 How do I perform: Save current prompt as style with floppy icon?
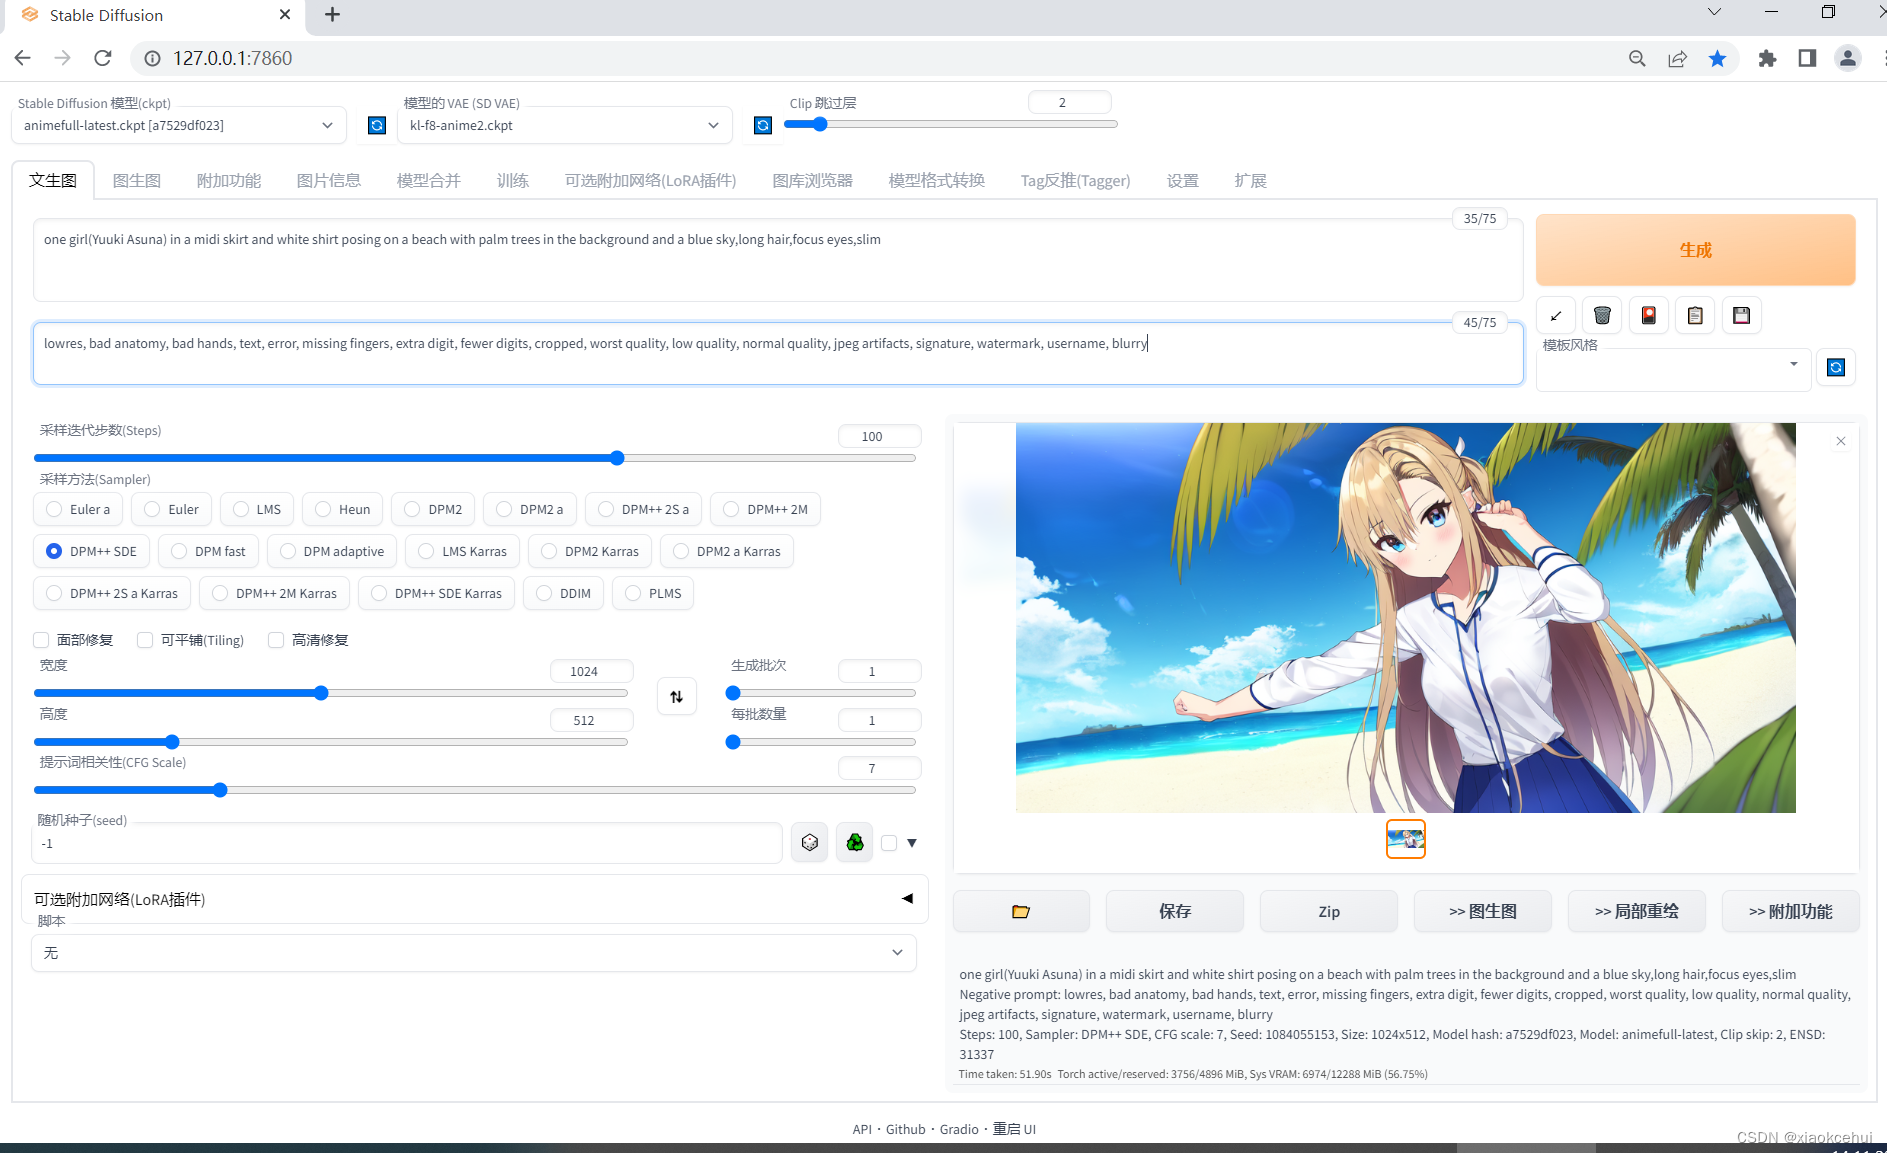[1741, 316]
